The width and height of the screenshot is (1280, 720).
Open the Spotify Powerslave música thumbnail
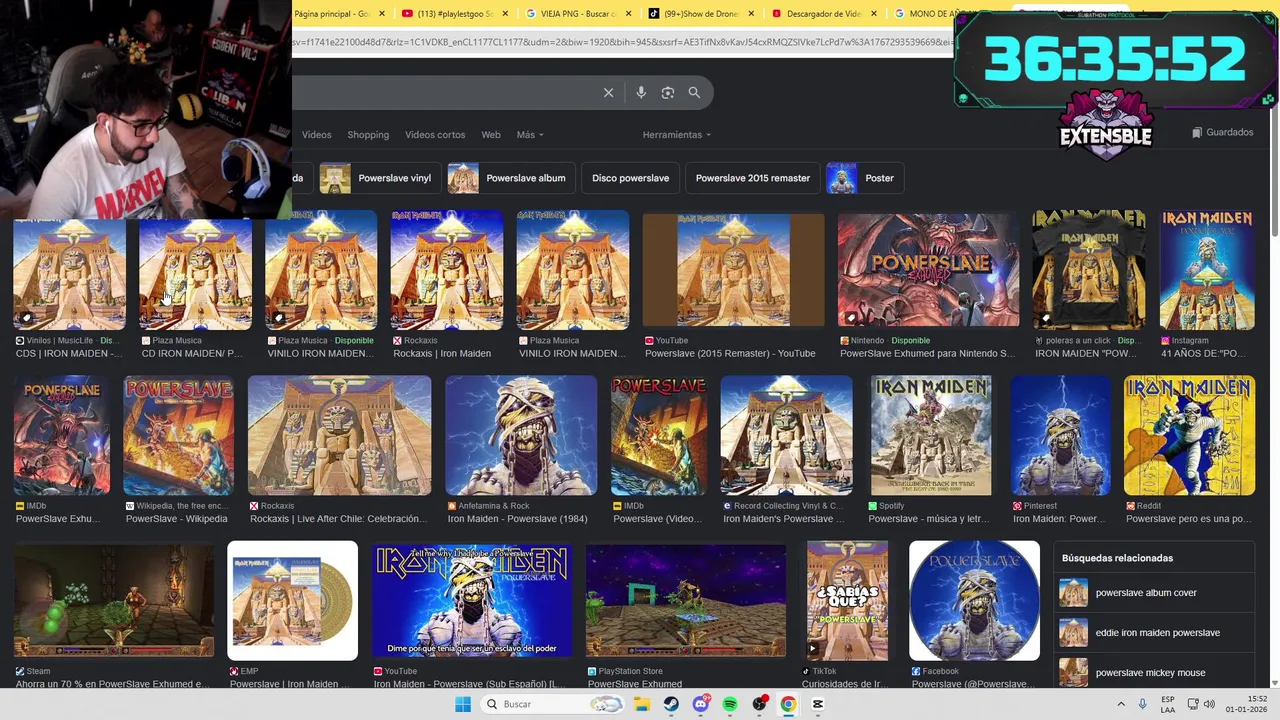(x=931, y=436)
